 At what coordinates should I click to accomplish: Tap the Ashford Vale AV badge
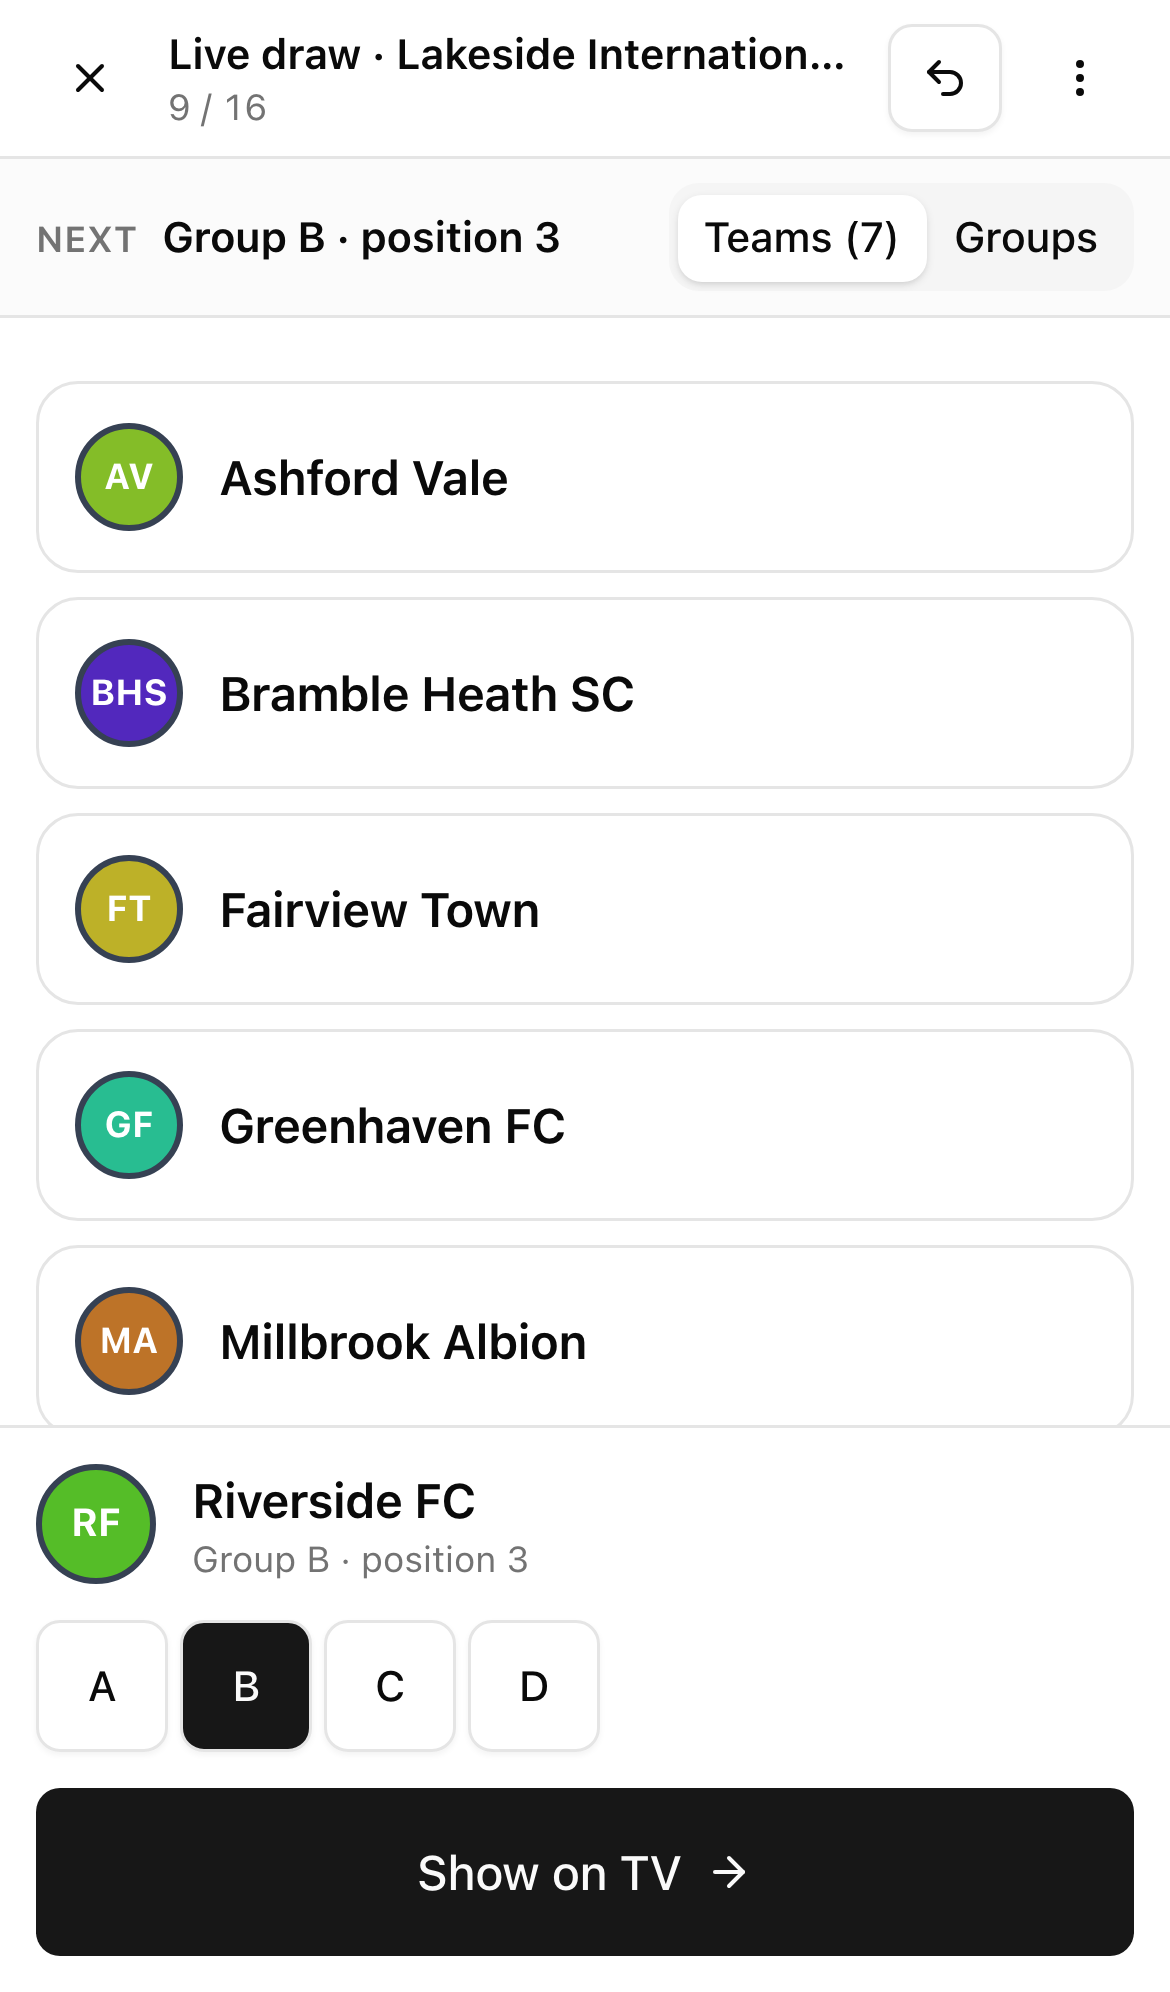coord(129,477)
